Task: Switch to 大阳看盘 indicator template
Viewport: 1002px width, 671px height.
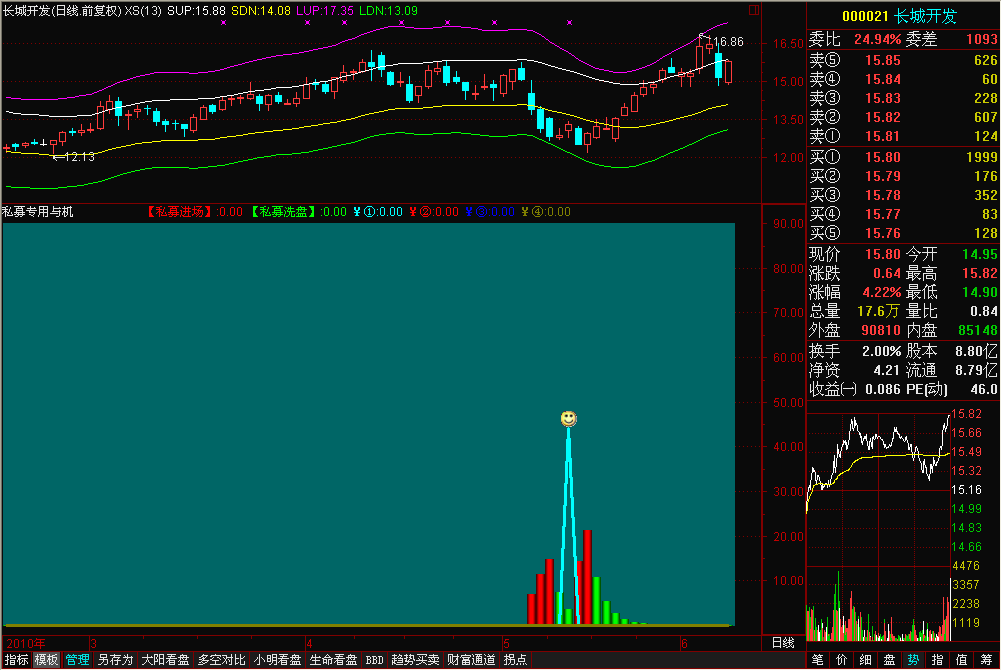Action: (165, 659)
